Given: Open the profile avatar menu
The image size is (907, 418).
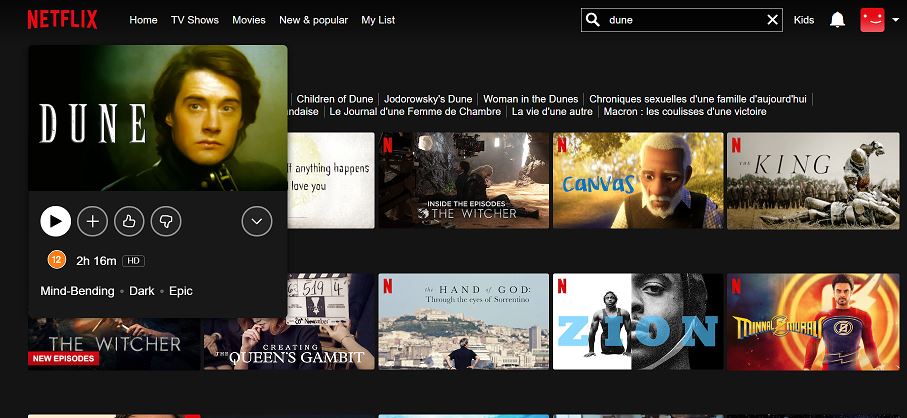Looking at the screenshot, I should 873,20.
